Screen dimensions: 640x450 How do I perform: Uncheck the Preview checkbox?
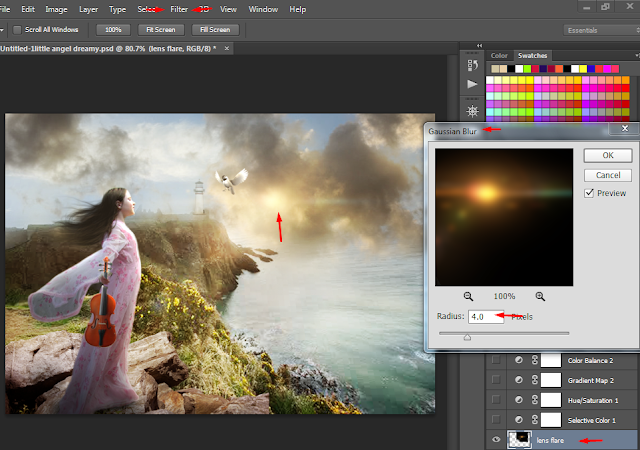(x=589, y=193)
